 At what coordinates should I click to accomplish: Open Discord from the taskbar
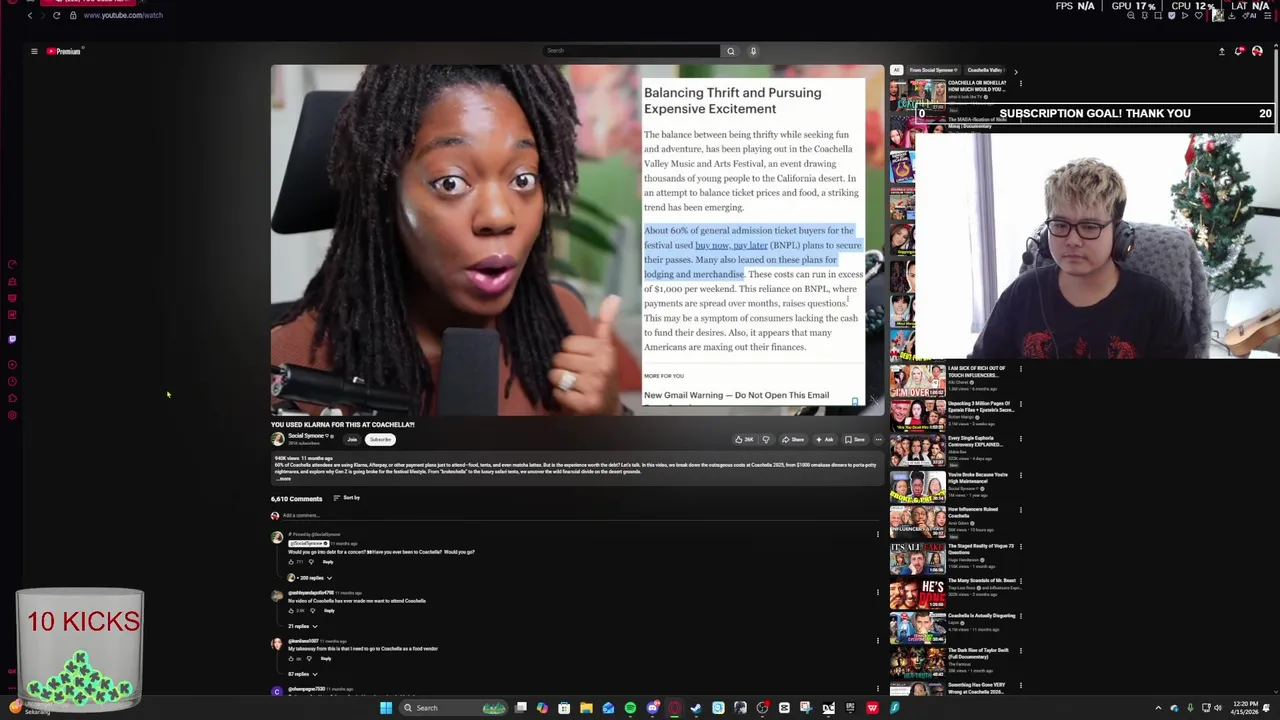pos(652,708)
